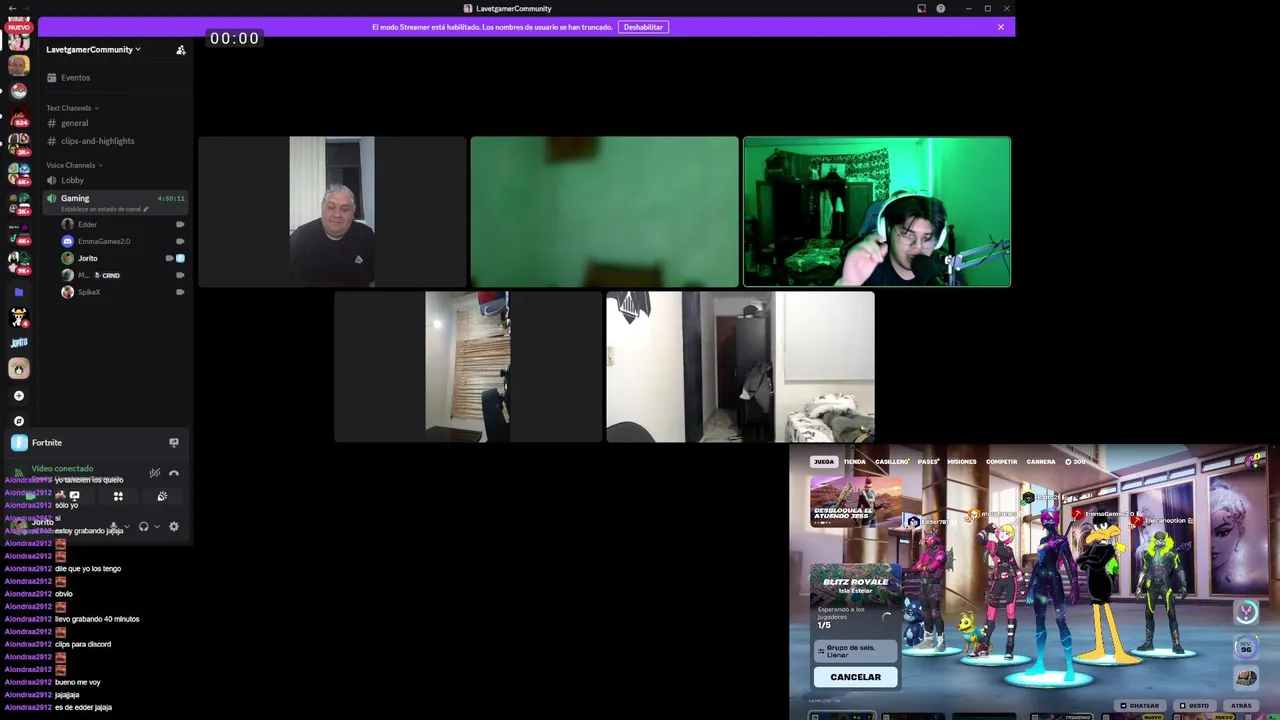Select the webcam tile of man in black shirt

coord(332,212)
